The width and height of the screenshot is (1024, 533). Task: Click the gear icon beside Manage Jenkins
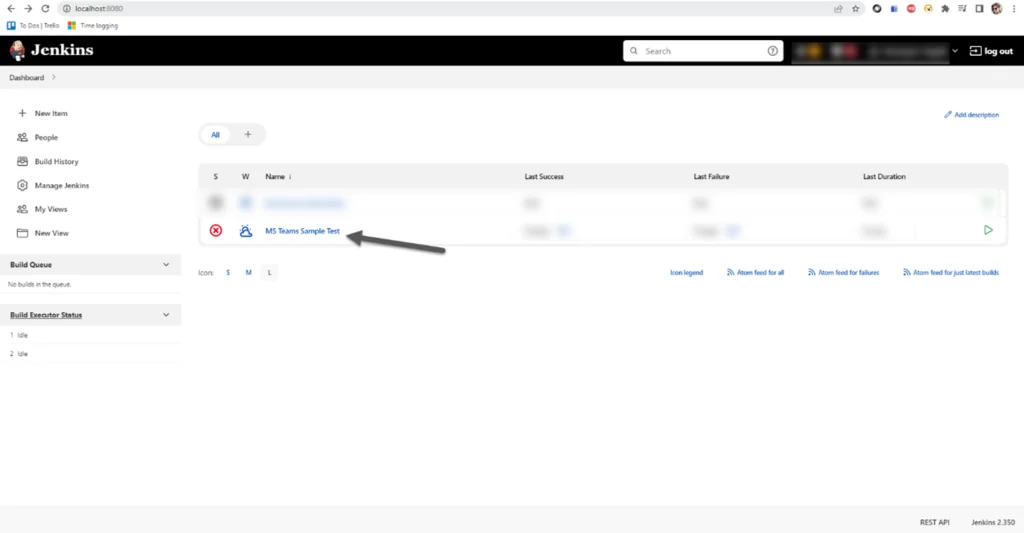[x=22, y=186]
